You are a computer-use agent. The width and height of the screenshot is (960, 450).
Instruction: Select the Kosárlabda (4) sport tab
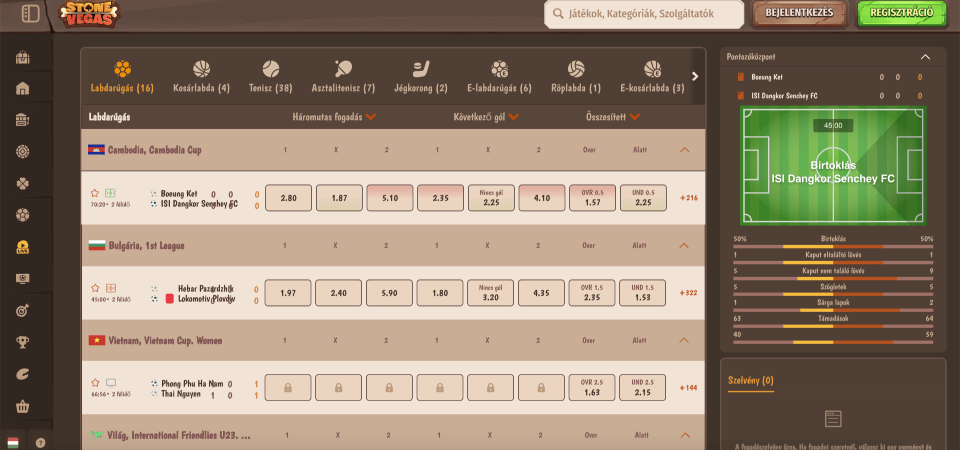[201, 77]
